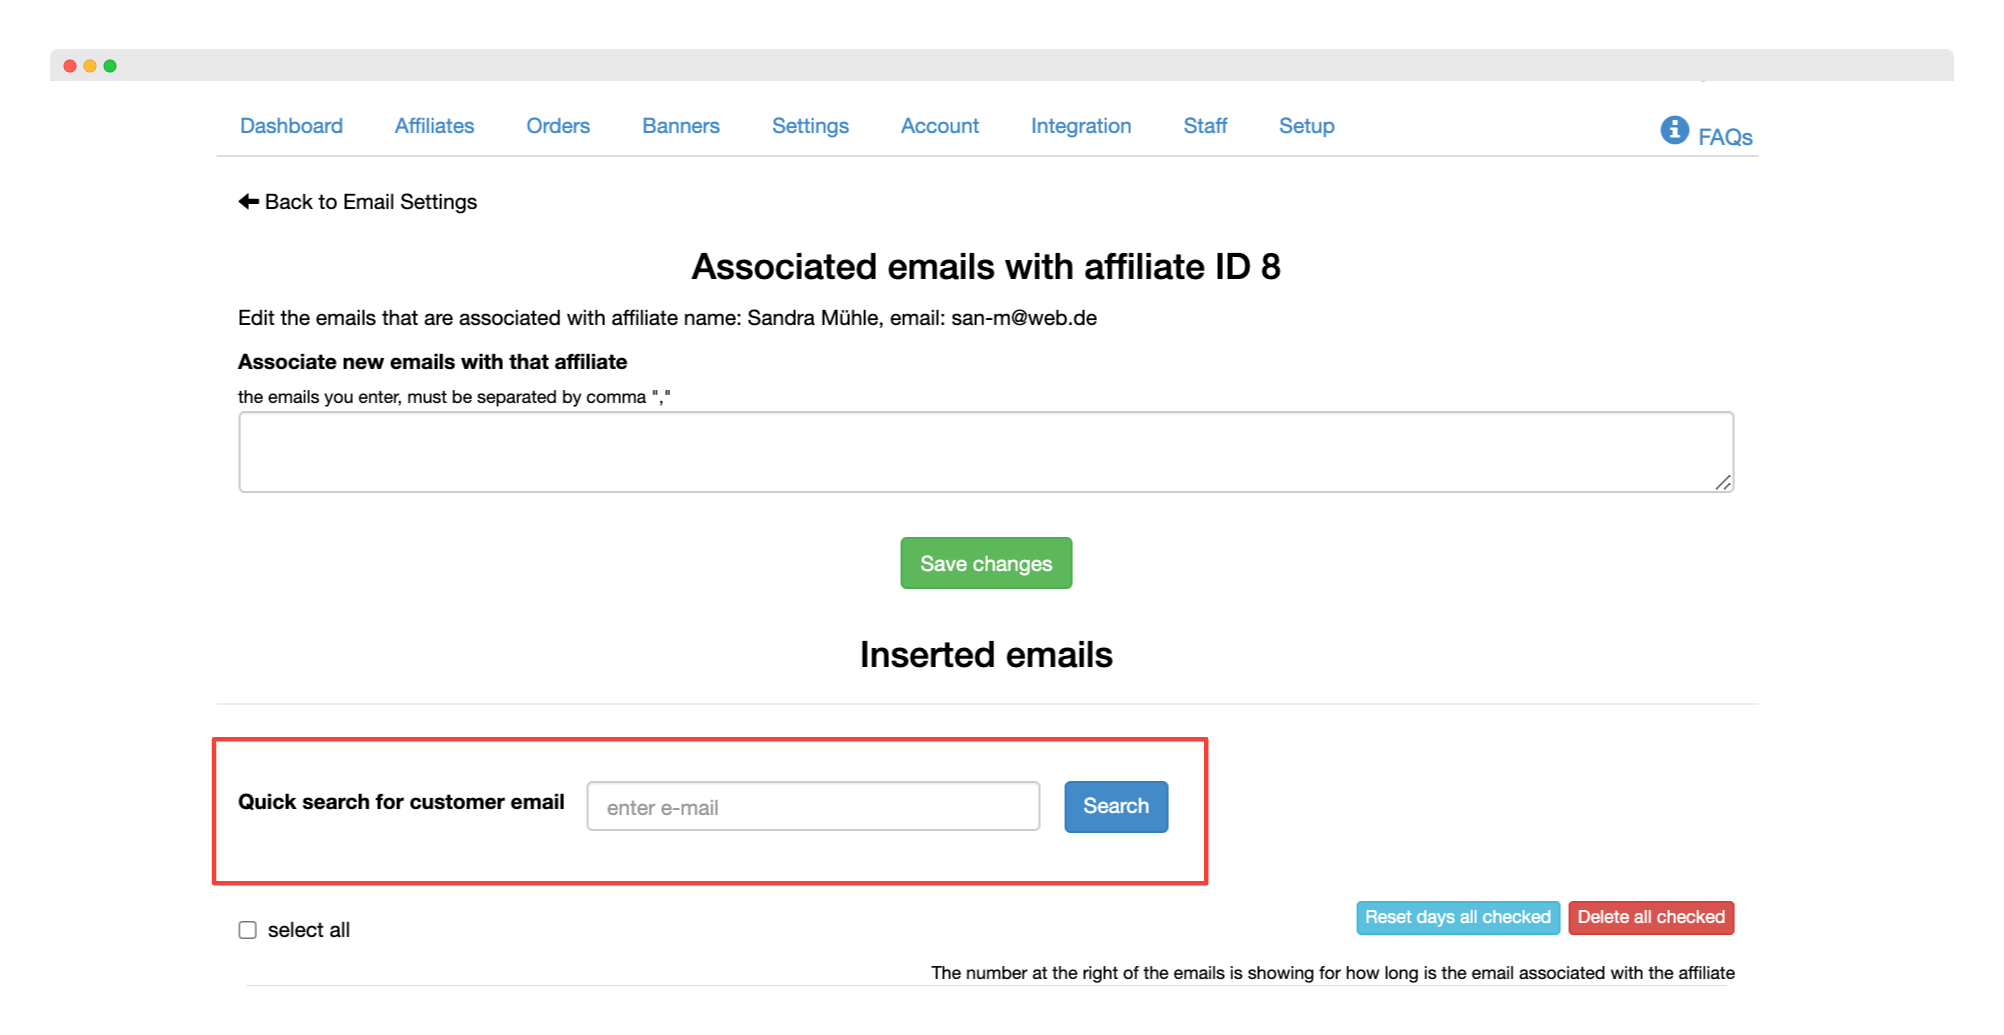
Task: Click the Save changes button
Action: point(986,563)
